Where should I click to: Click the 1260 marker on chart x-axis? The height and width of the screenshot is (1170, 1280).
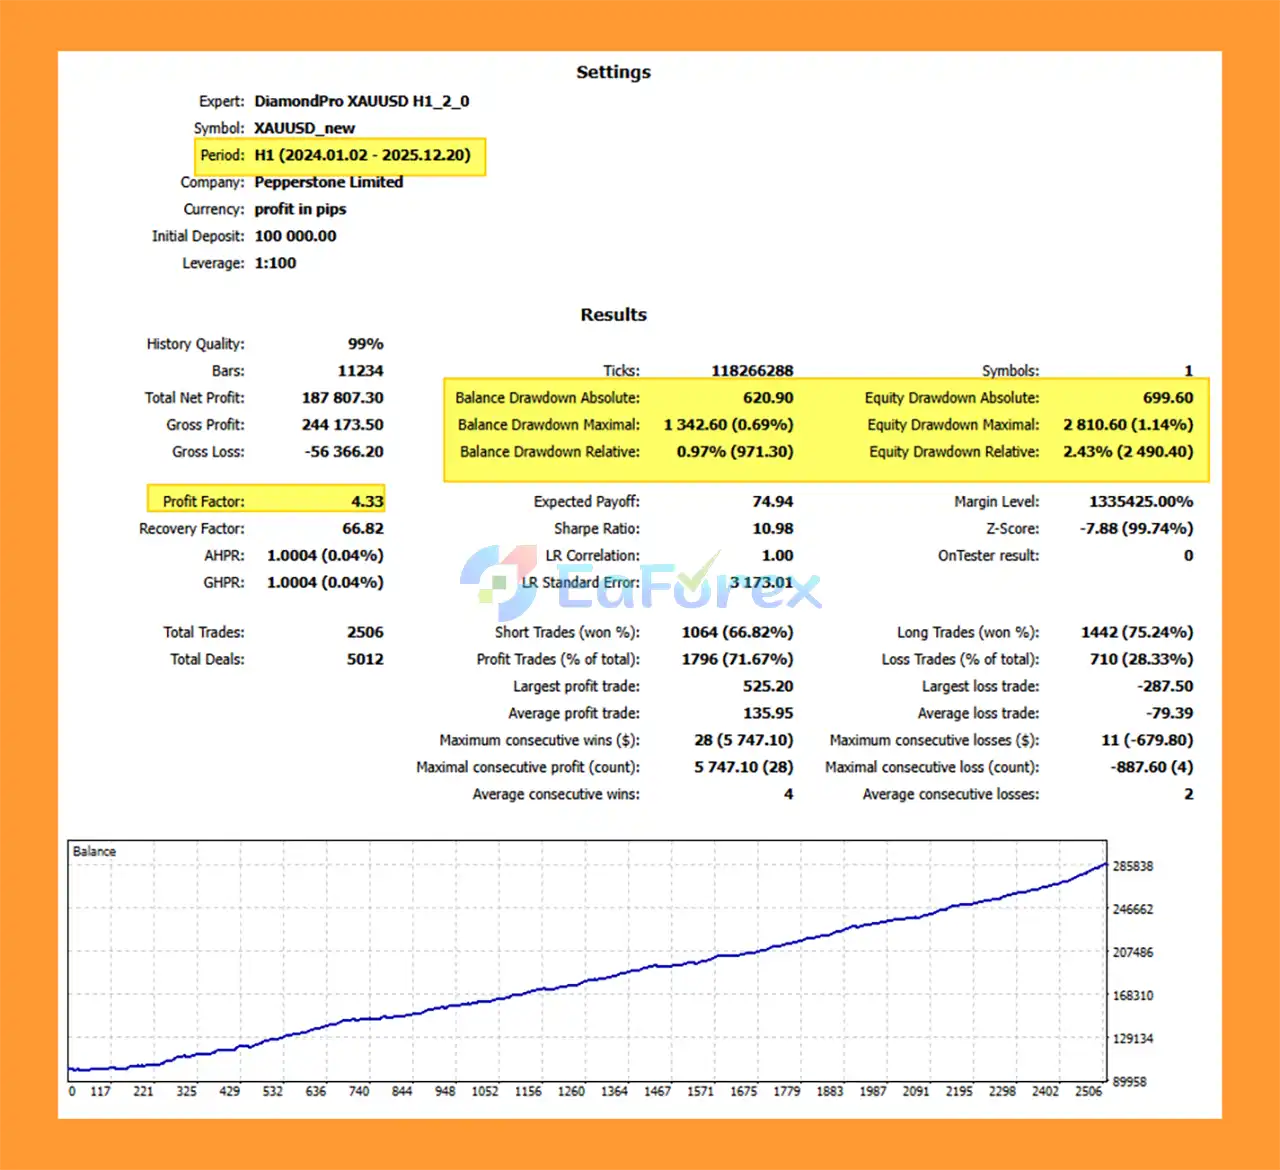(x=571, y=1091)
